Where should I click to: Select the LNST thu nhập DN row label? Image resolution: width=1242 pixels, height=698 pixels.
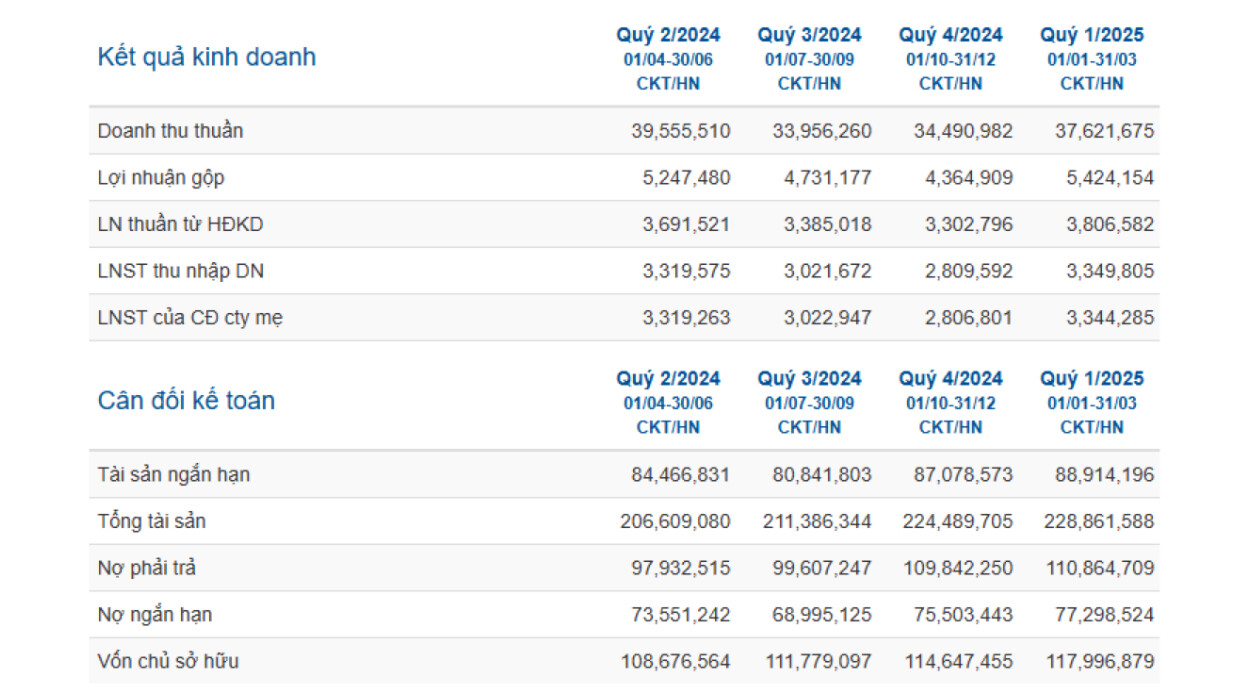(x=181, y=271)
